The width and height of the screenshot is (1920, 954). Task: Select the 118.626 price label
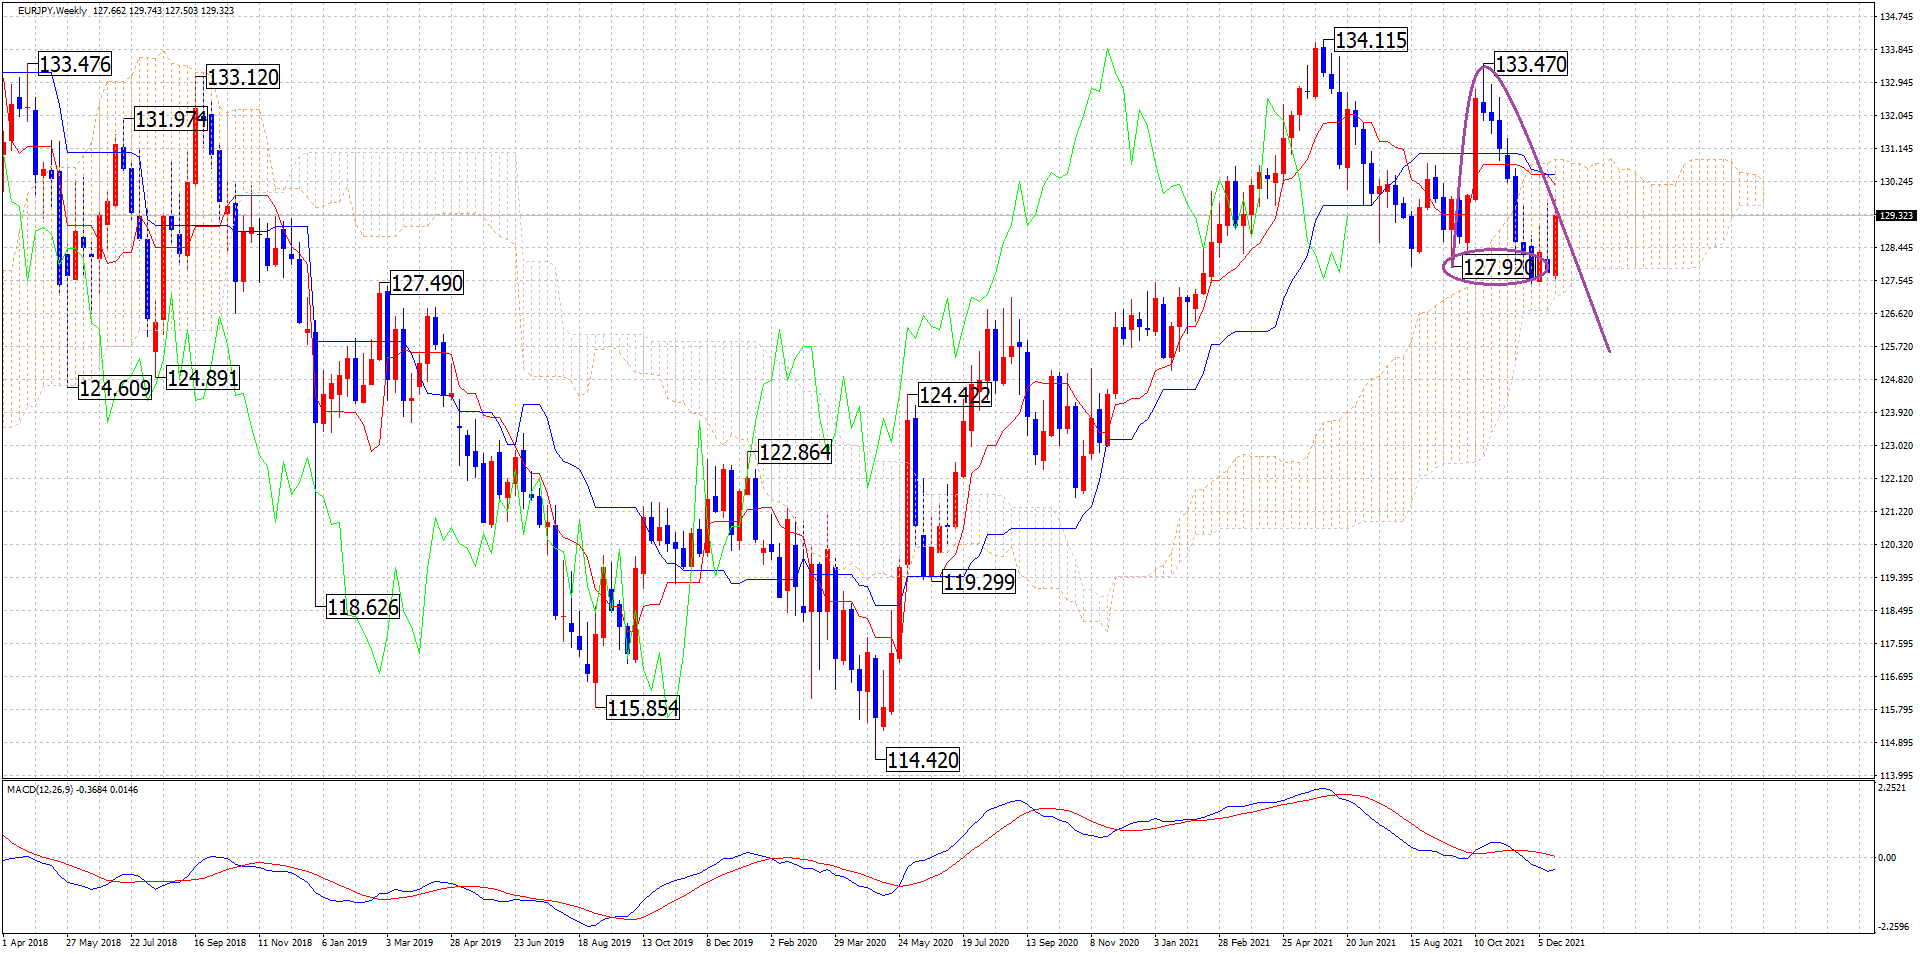coord(362,608)
